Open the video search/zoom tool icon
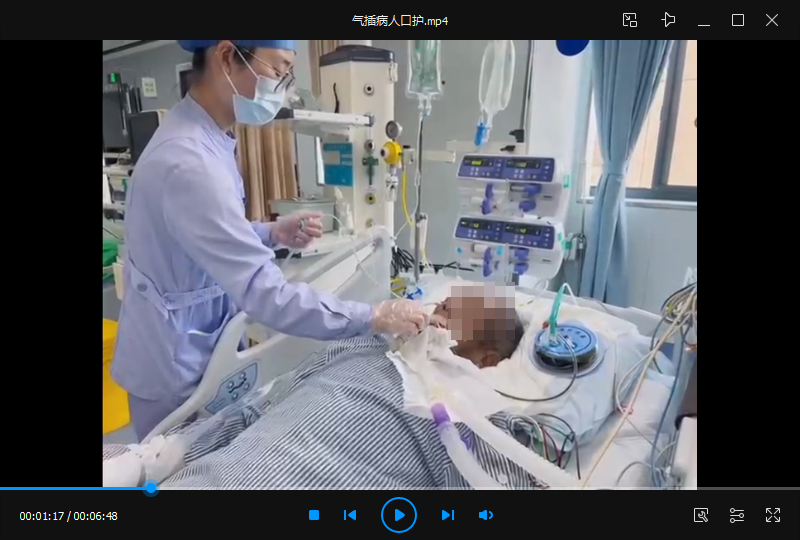 point(701,516)
